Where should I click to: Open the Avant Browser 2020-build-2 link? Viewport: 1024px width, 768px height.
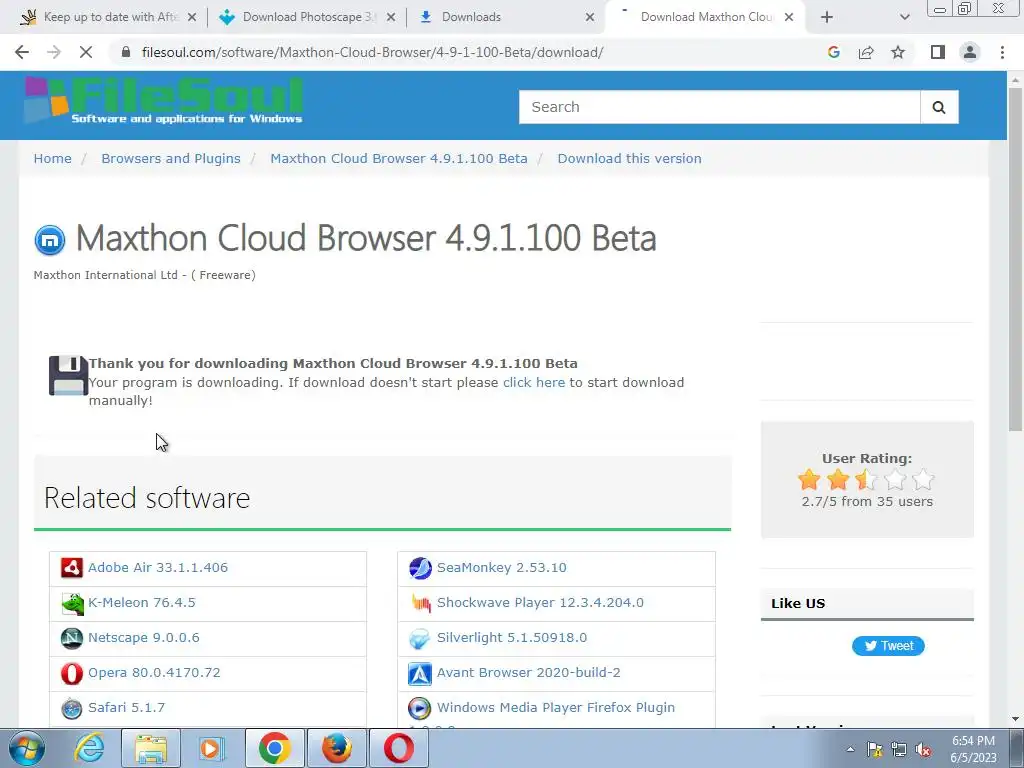[529, 673]
